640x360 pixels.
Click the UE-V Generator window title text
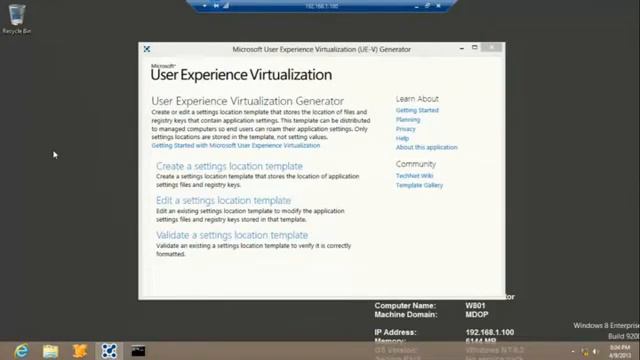coord(321,49)
